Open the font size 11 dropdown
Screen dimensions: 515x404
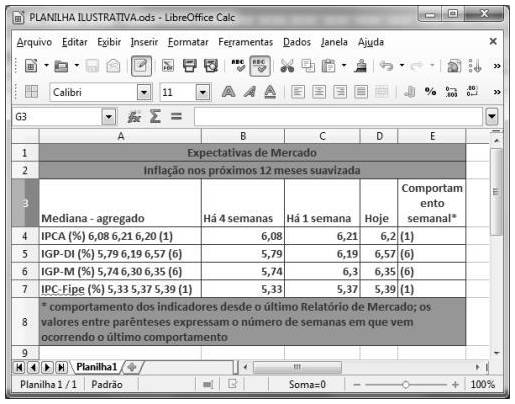[x=203, y=92]
